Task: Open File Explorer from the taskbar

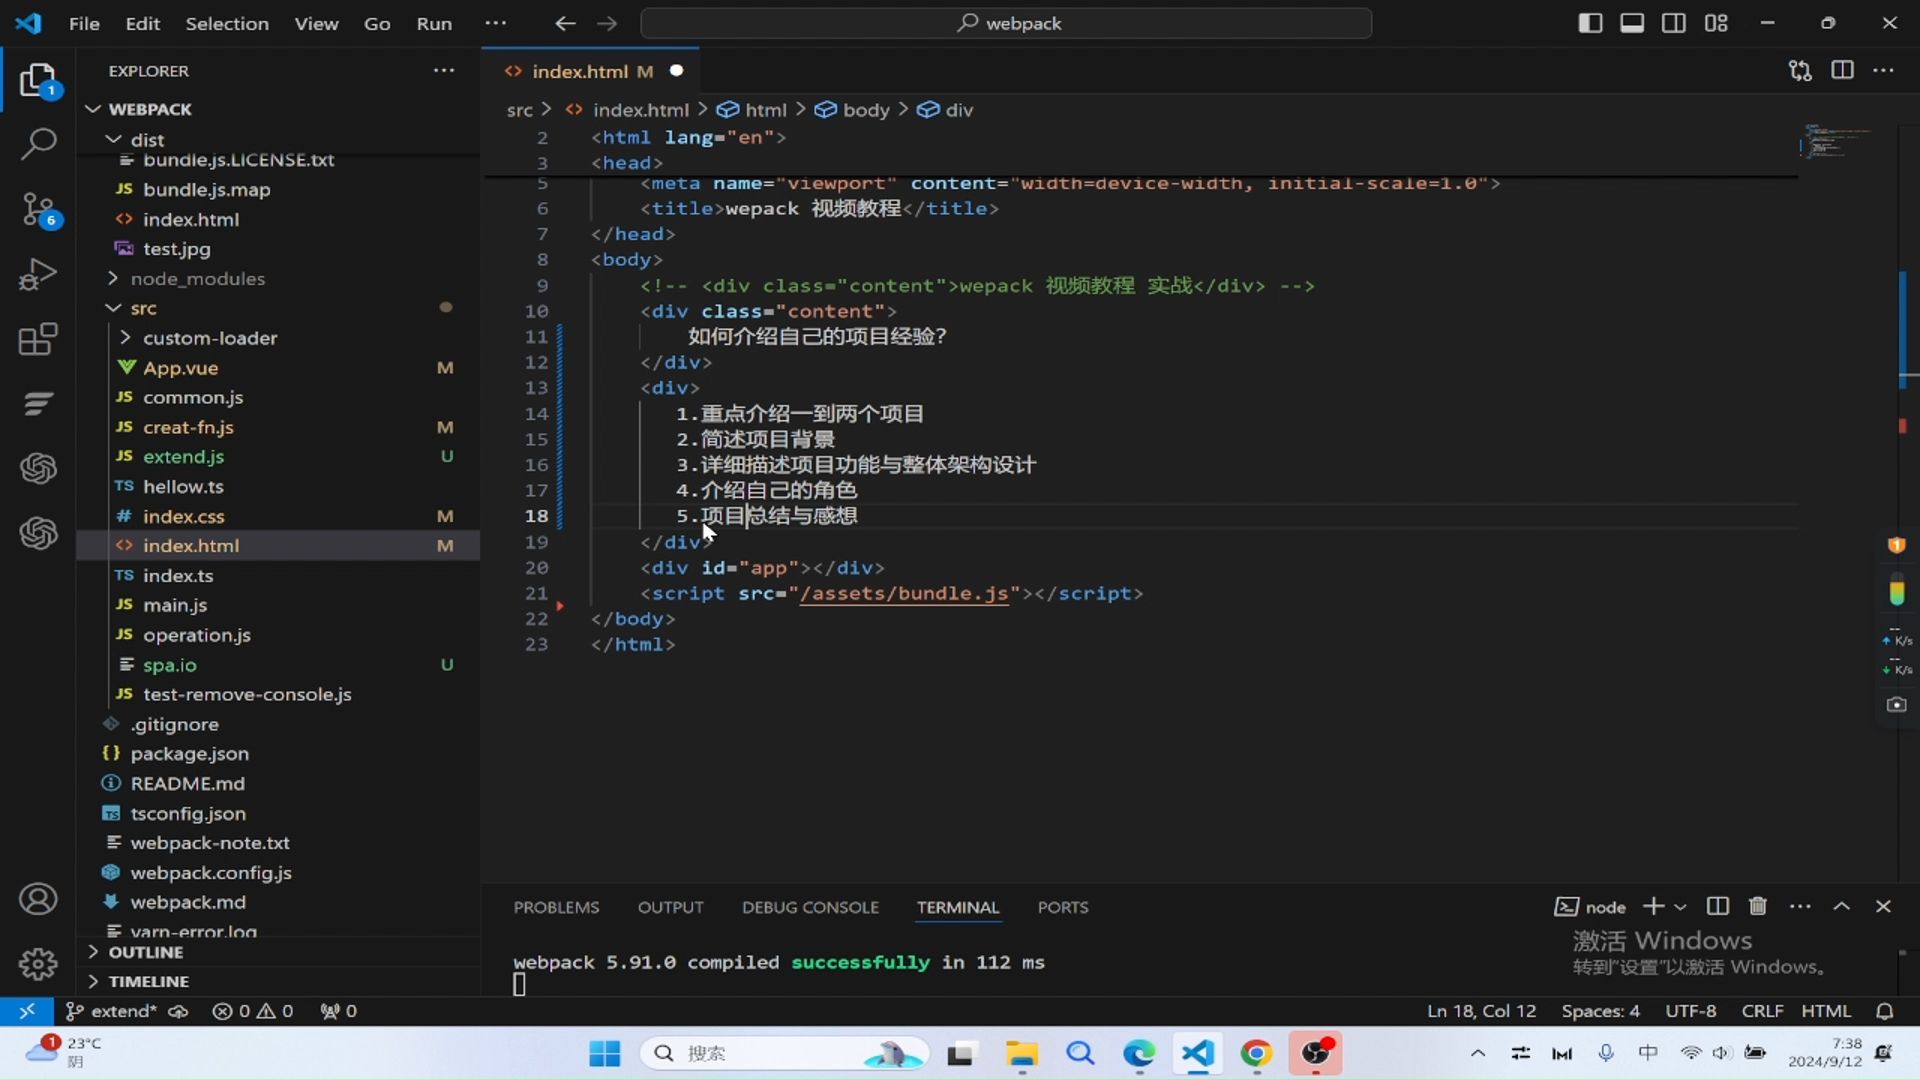Action: pyautogui.click(x=1021, y=1053)
